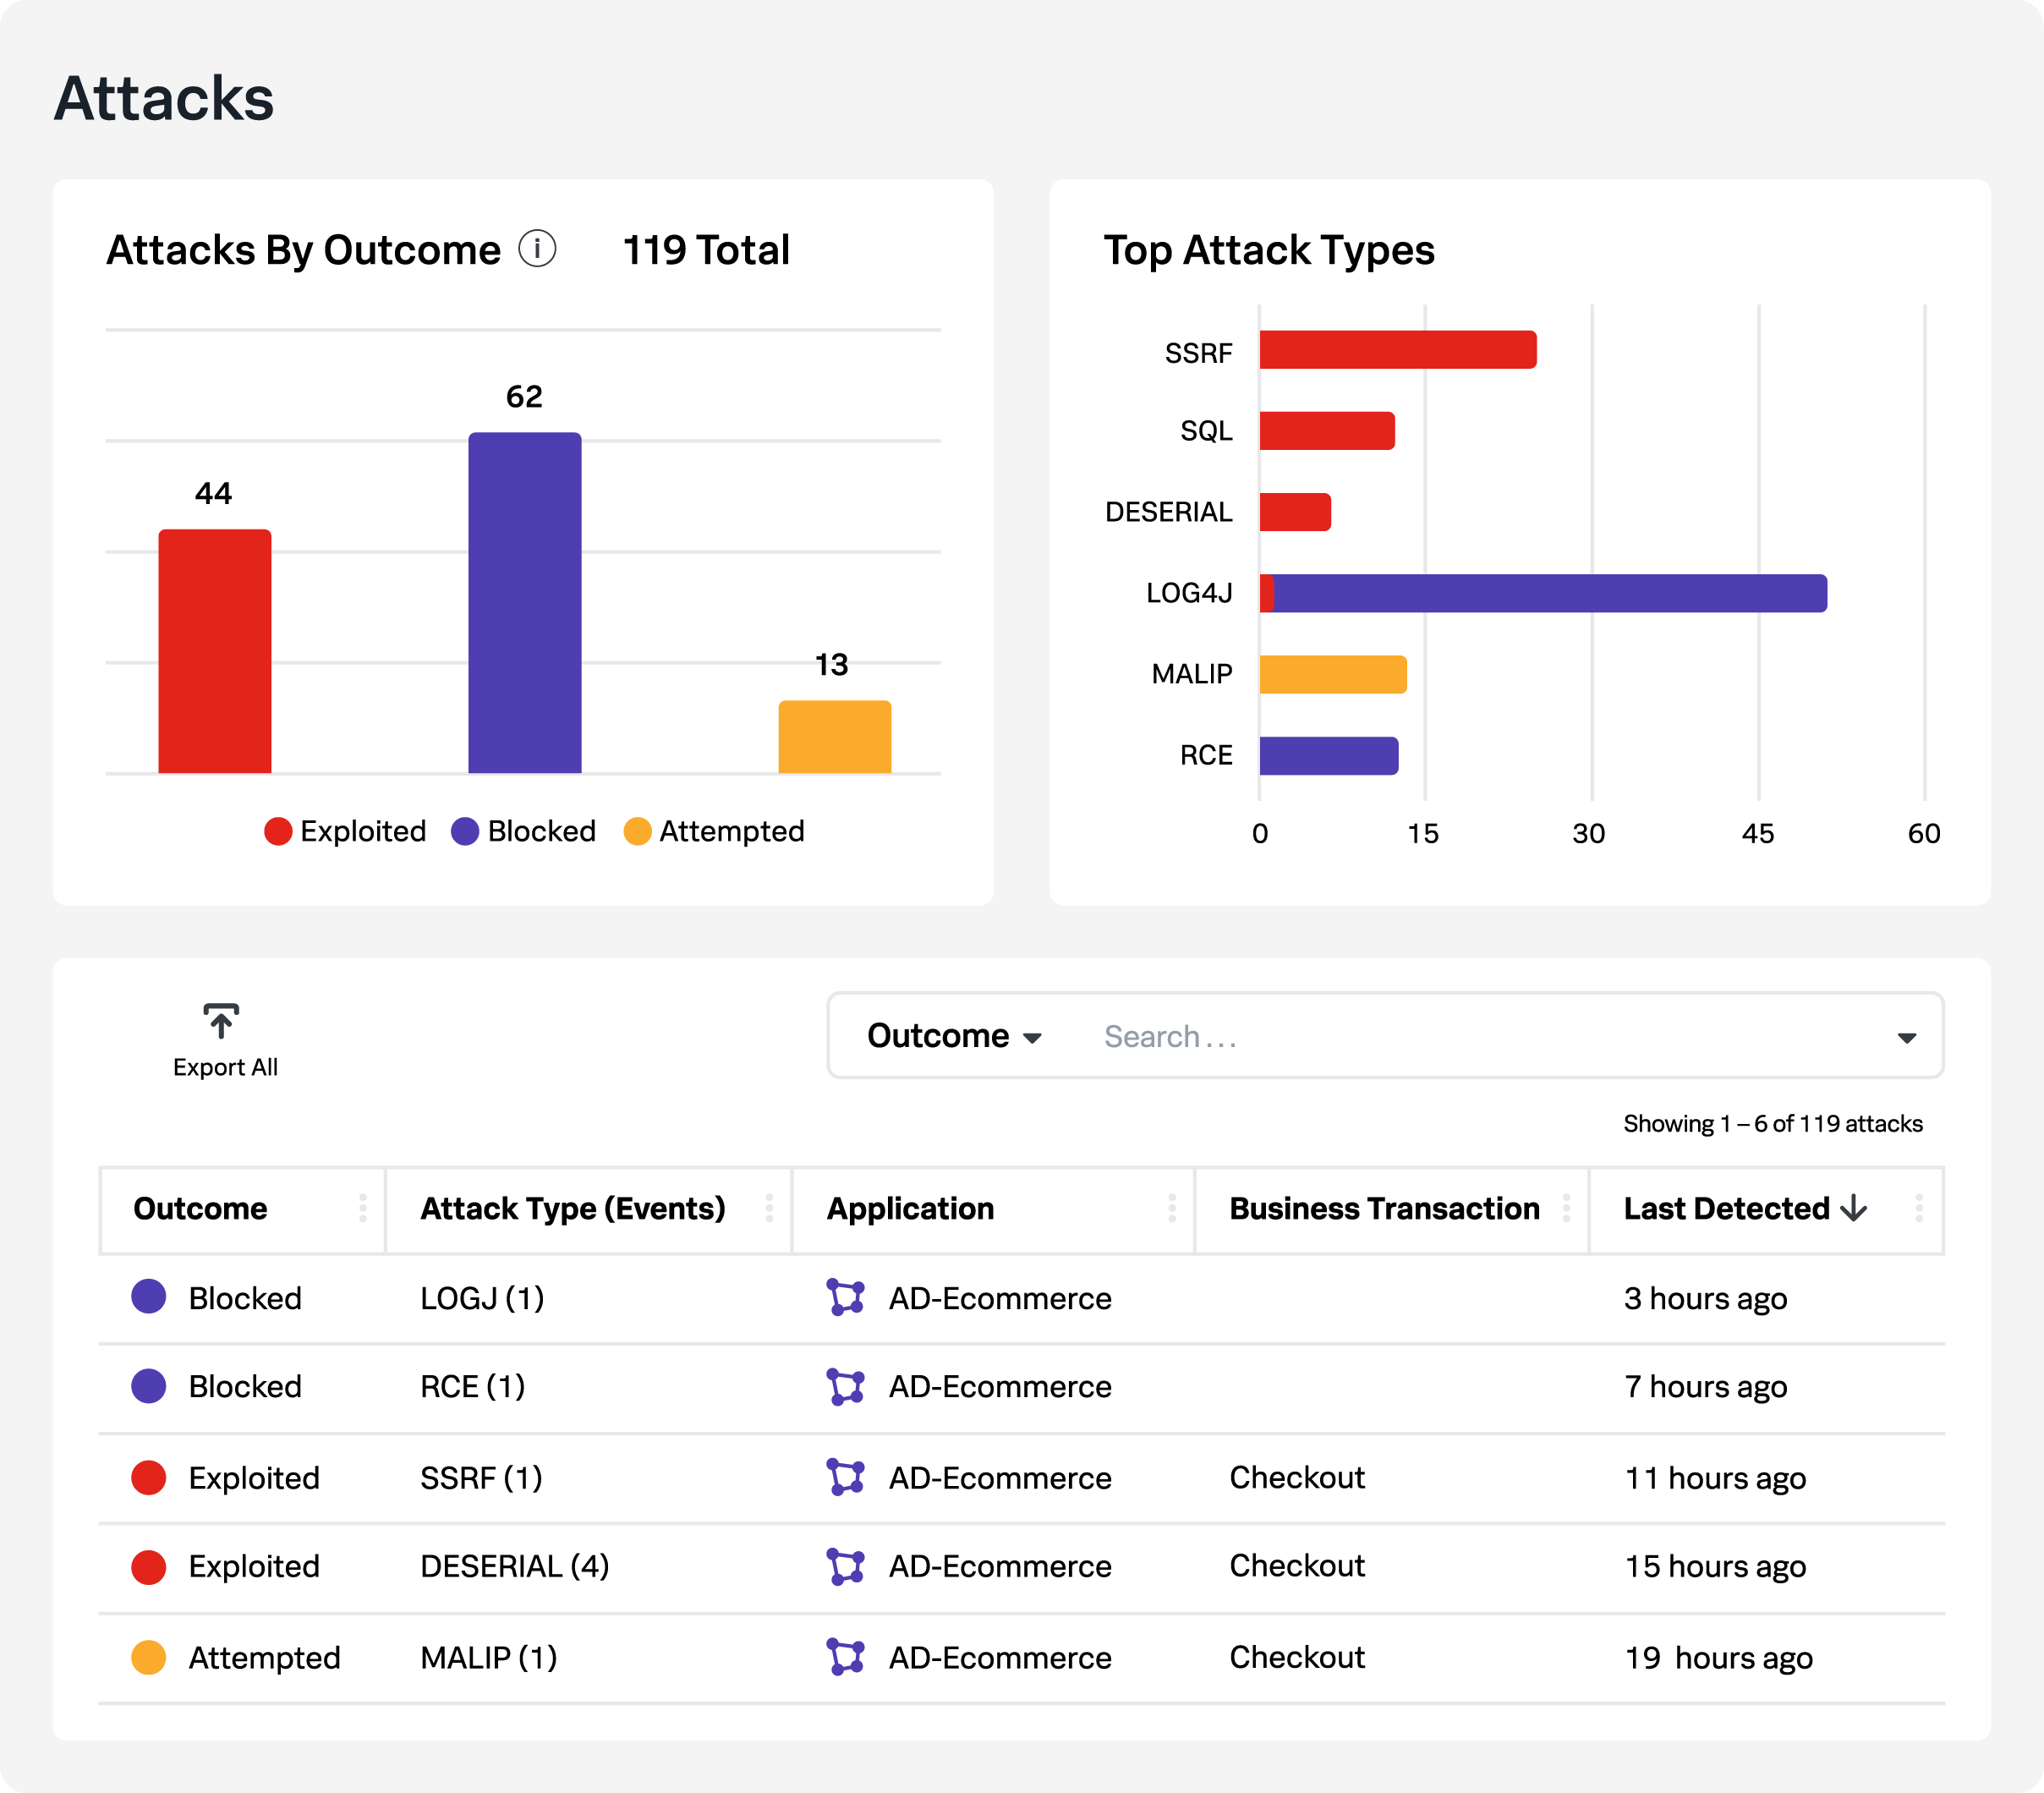This screenshot has width=2044, height=1793.
Task: Open the Attack Type column options dots
Action: (769, 1208)
